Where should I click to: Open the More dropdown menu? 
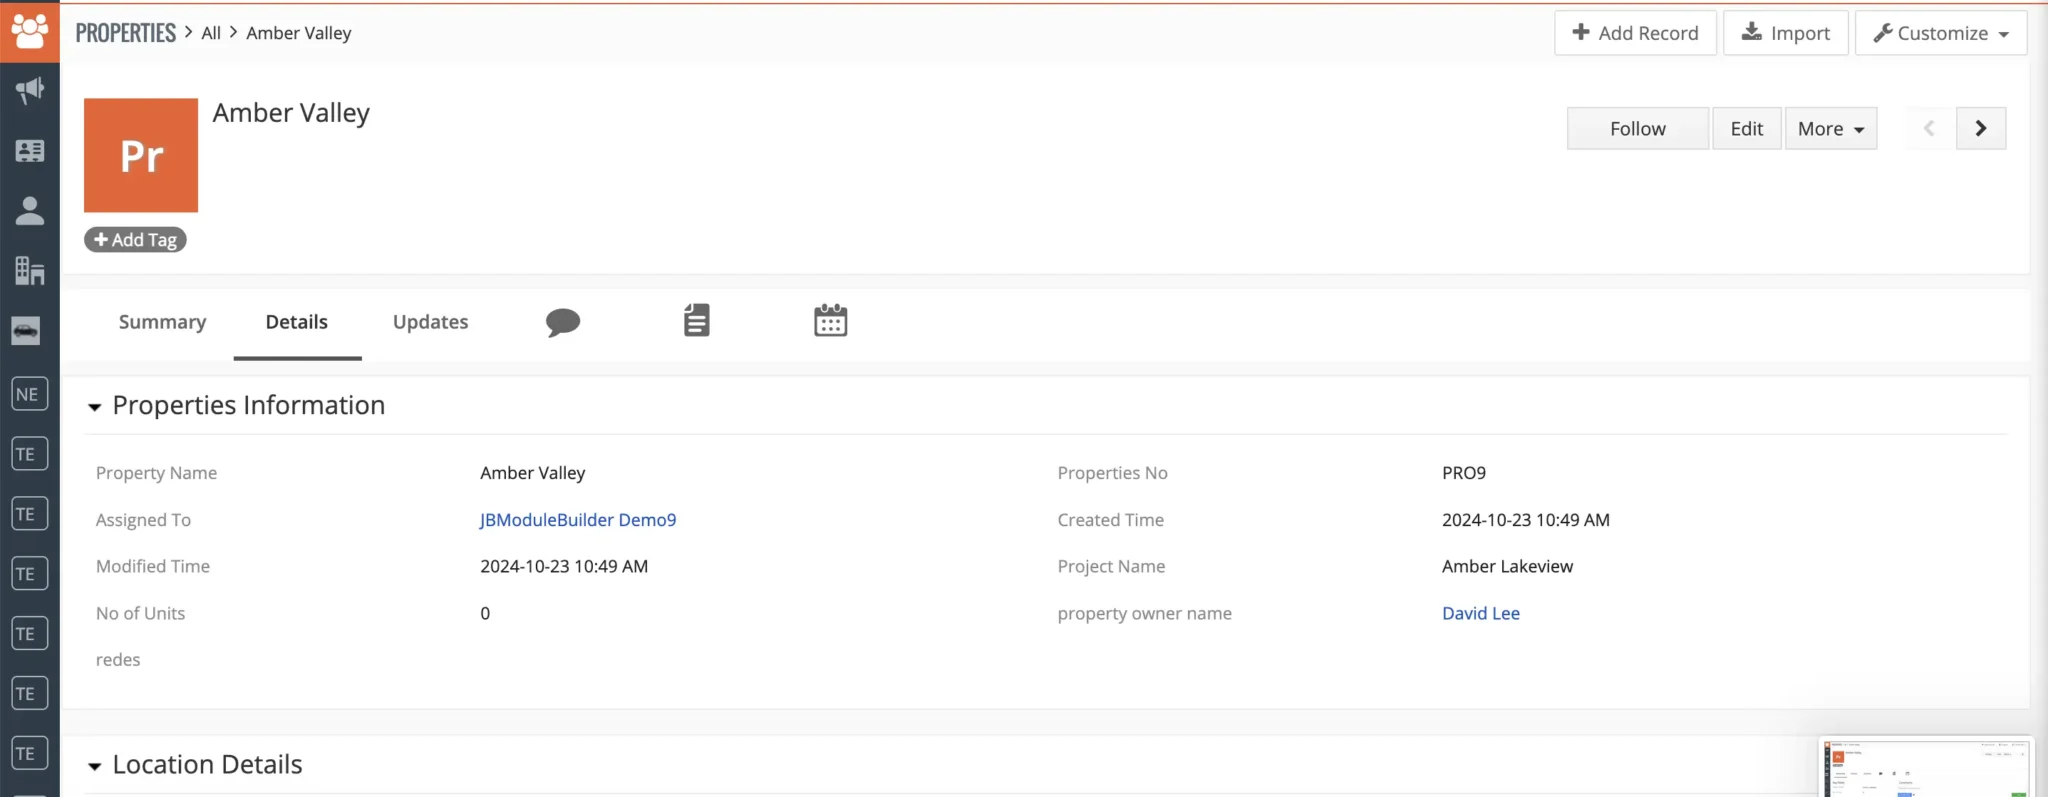click(x=1830, y=129)
